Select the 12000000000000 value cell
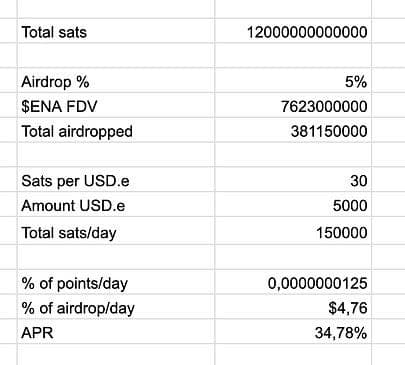 (x=293, y=31)
